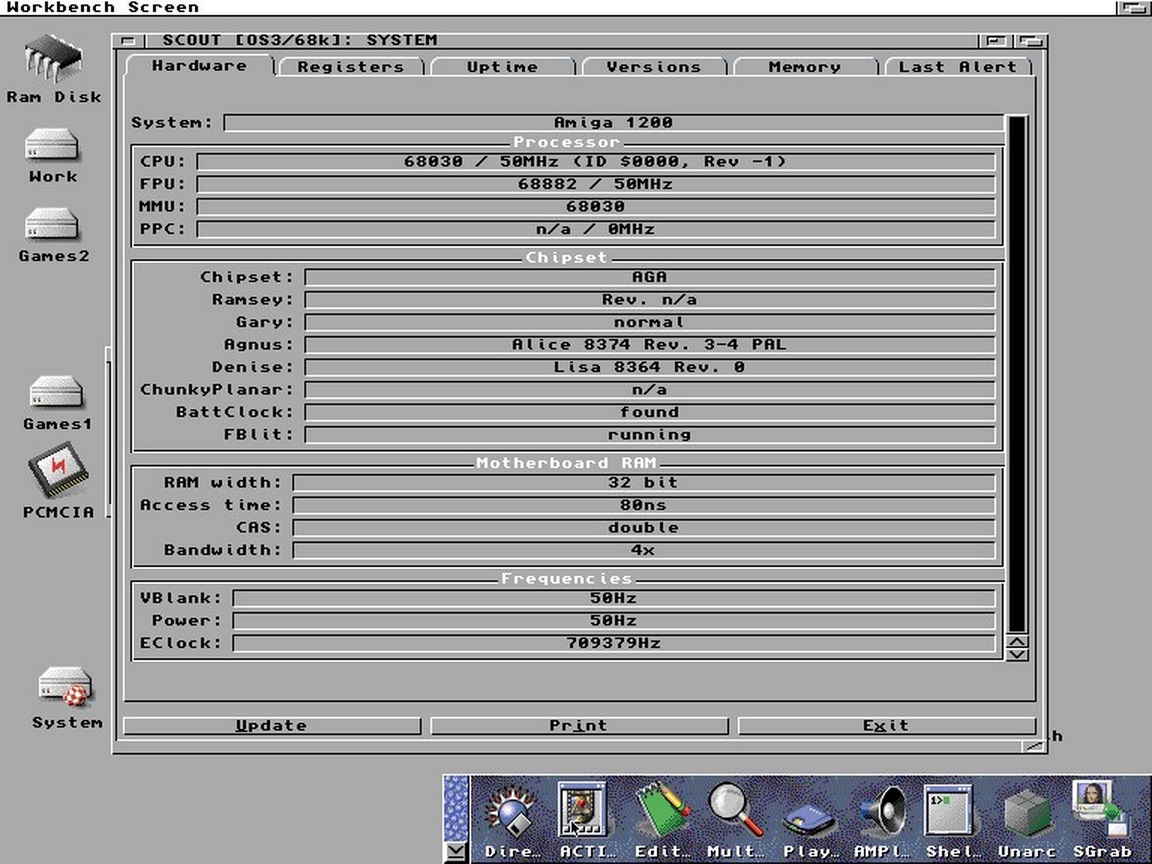Click the Agnus value 'Alice 8374 Rev. 3-4 PAL'
The height and width of the screenshot is (864, 1152).
pyautogui.click(x=649, y=345)
